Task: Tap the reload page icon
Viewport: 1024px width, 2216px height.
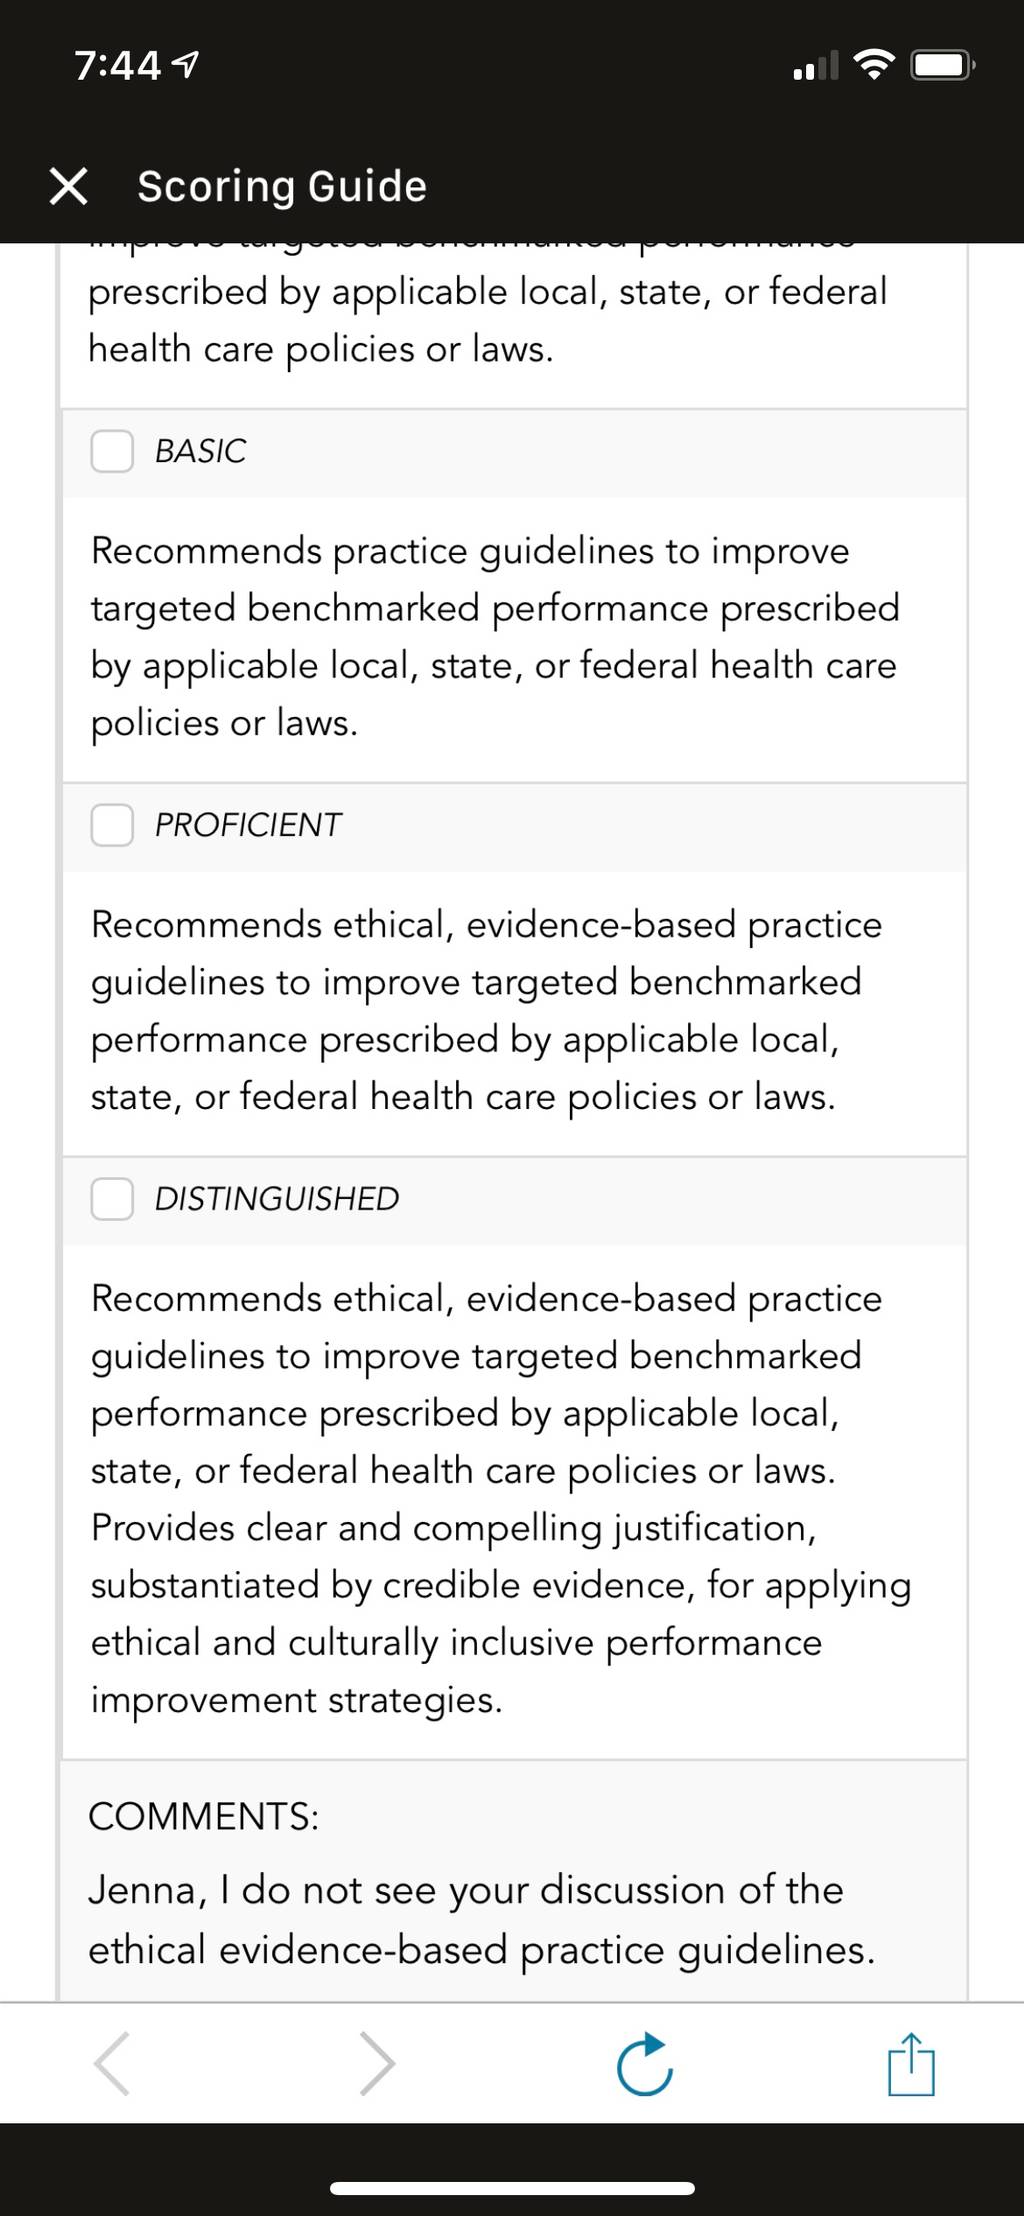Action: [645, 2063]
